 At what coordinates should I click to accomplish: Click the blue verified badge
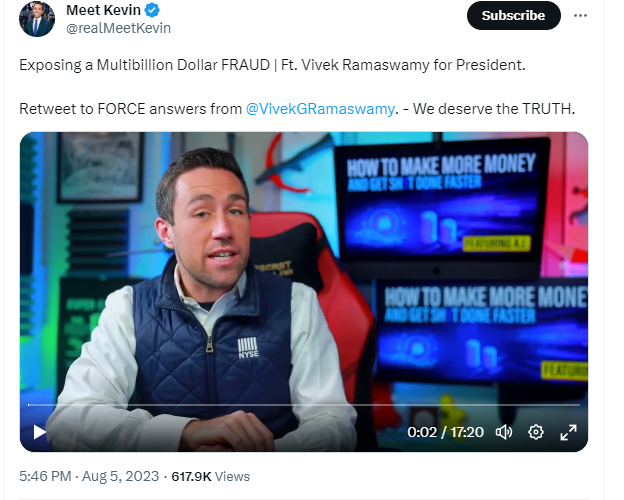pos(152,10)
